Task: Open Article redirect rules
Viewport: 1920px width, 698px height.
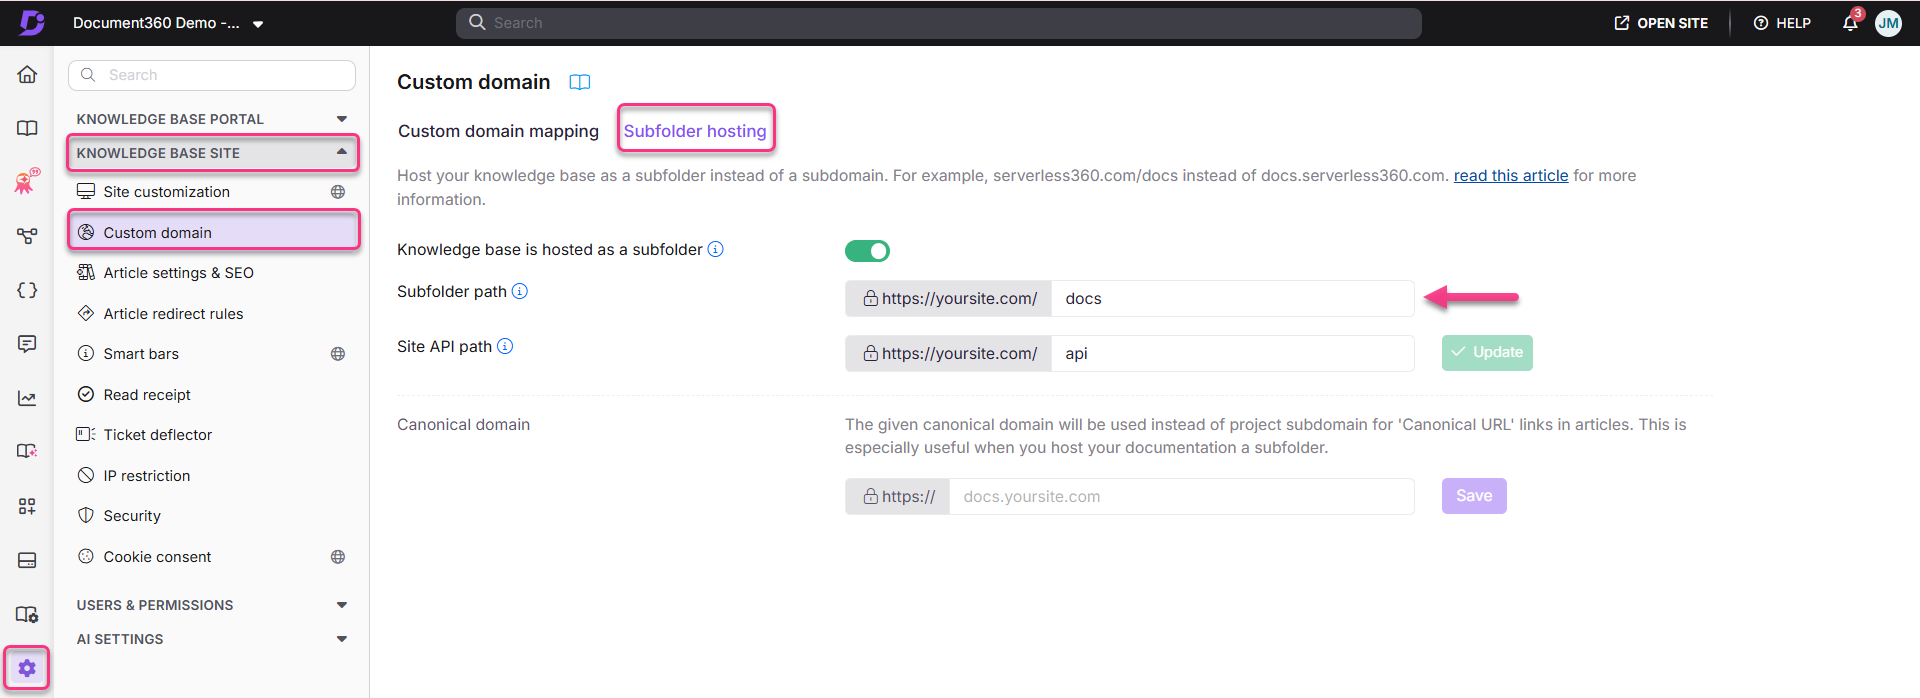Action: pyautogui.click(x=212, y=314)
